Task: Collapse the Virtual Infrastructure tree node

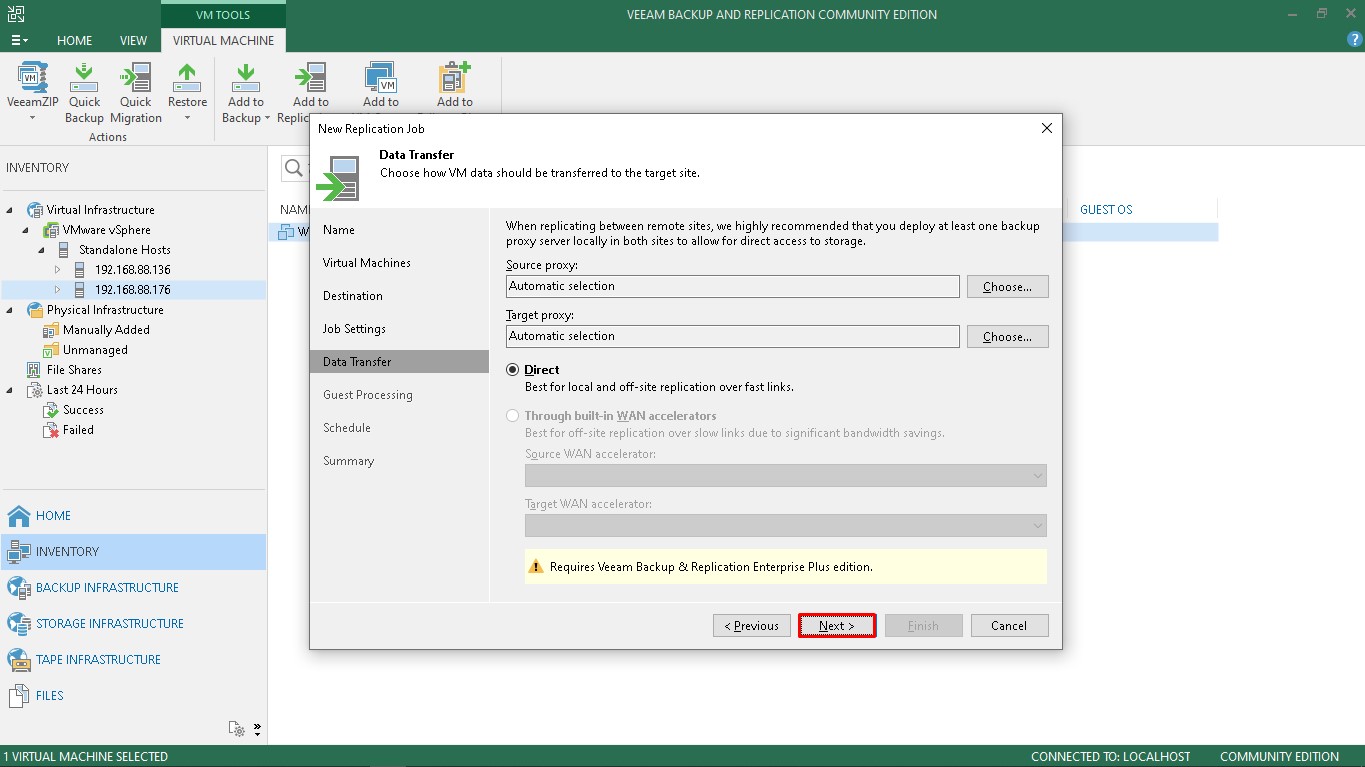Action: (11, 210)
